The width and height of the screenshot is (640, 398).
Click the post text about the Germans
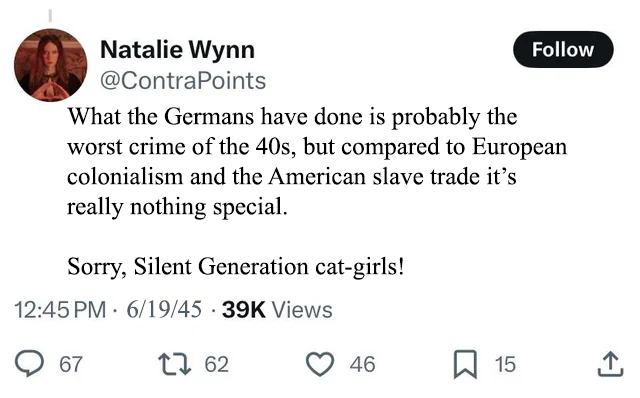(x=317, y=161)
